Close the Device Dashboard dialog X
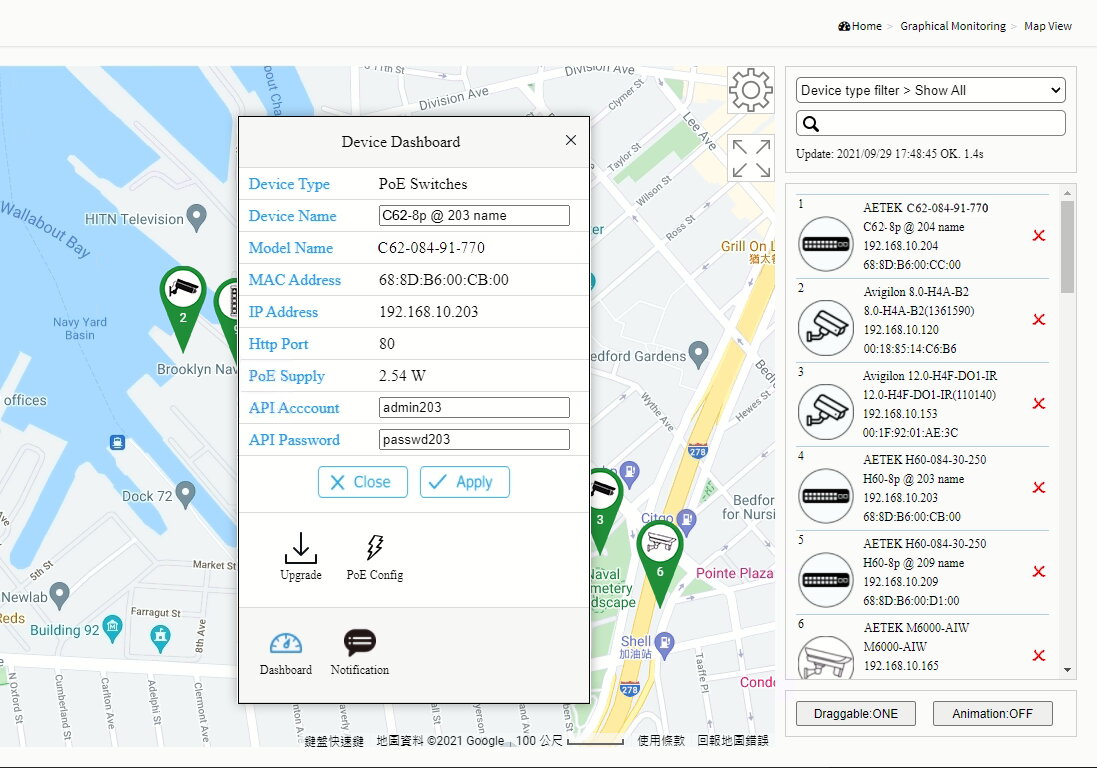The image size is (1097, 768). 571,141
